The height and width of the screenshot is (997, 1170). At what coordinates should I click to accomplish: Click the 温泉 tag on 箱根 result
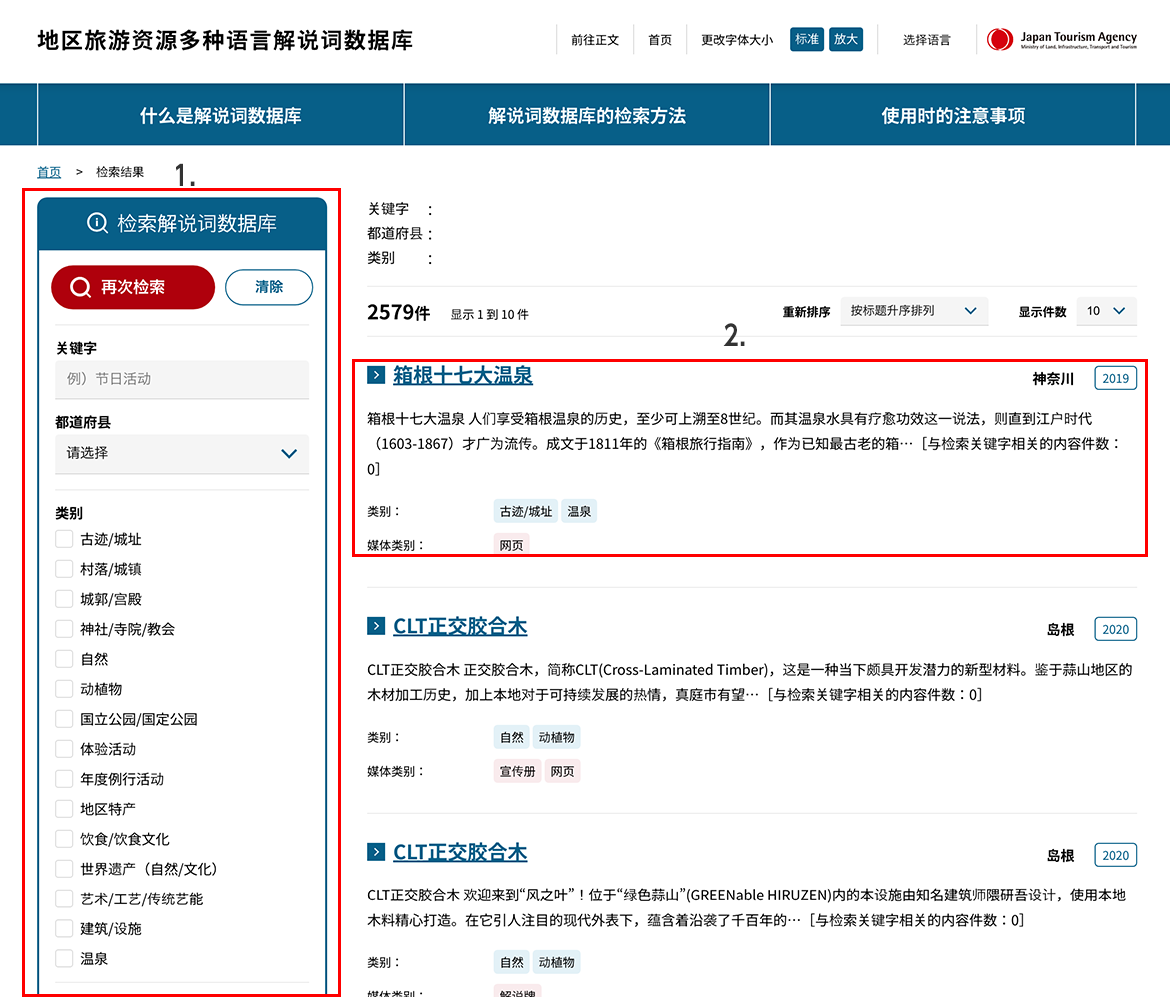click(579, 511)
